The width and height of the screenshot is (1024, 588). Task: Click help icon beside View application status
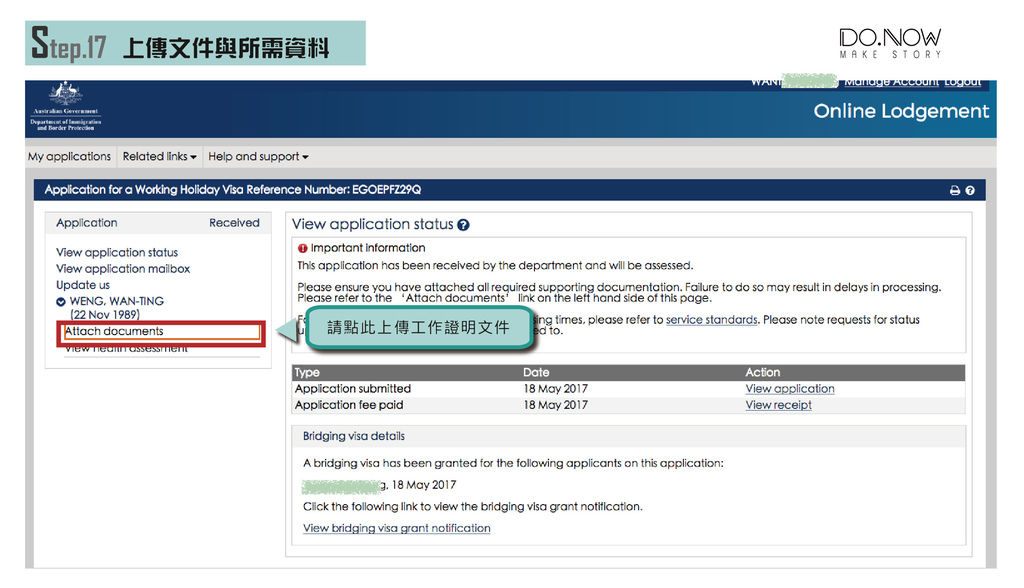point(463,225)
